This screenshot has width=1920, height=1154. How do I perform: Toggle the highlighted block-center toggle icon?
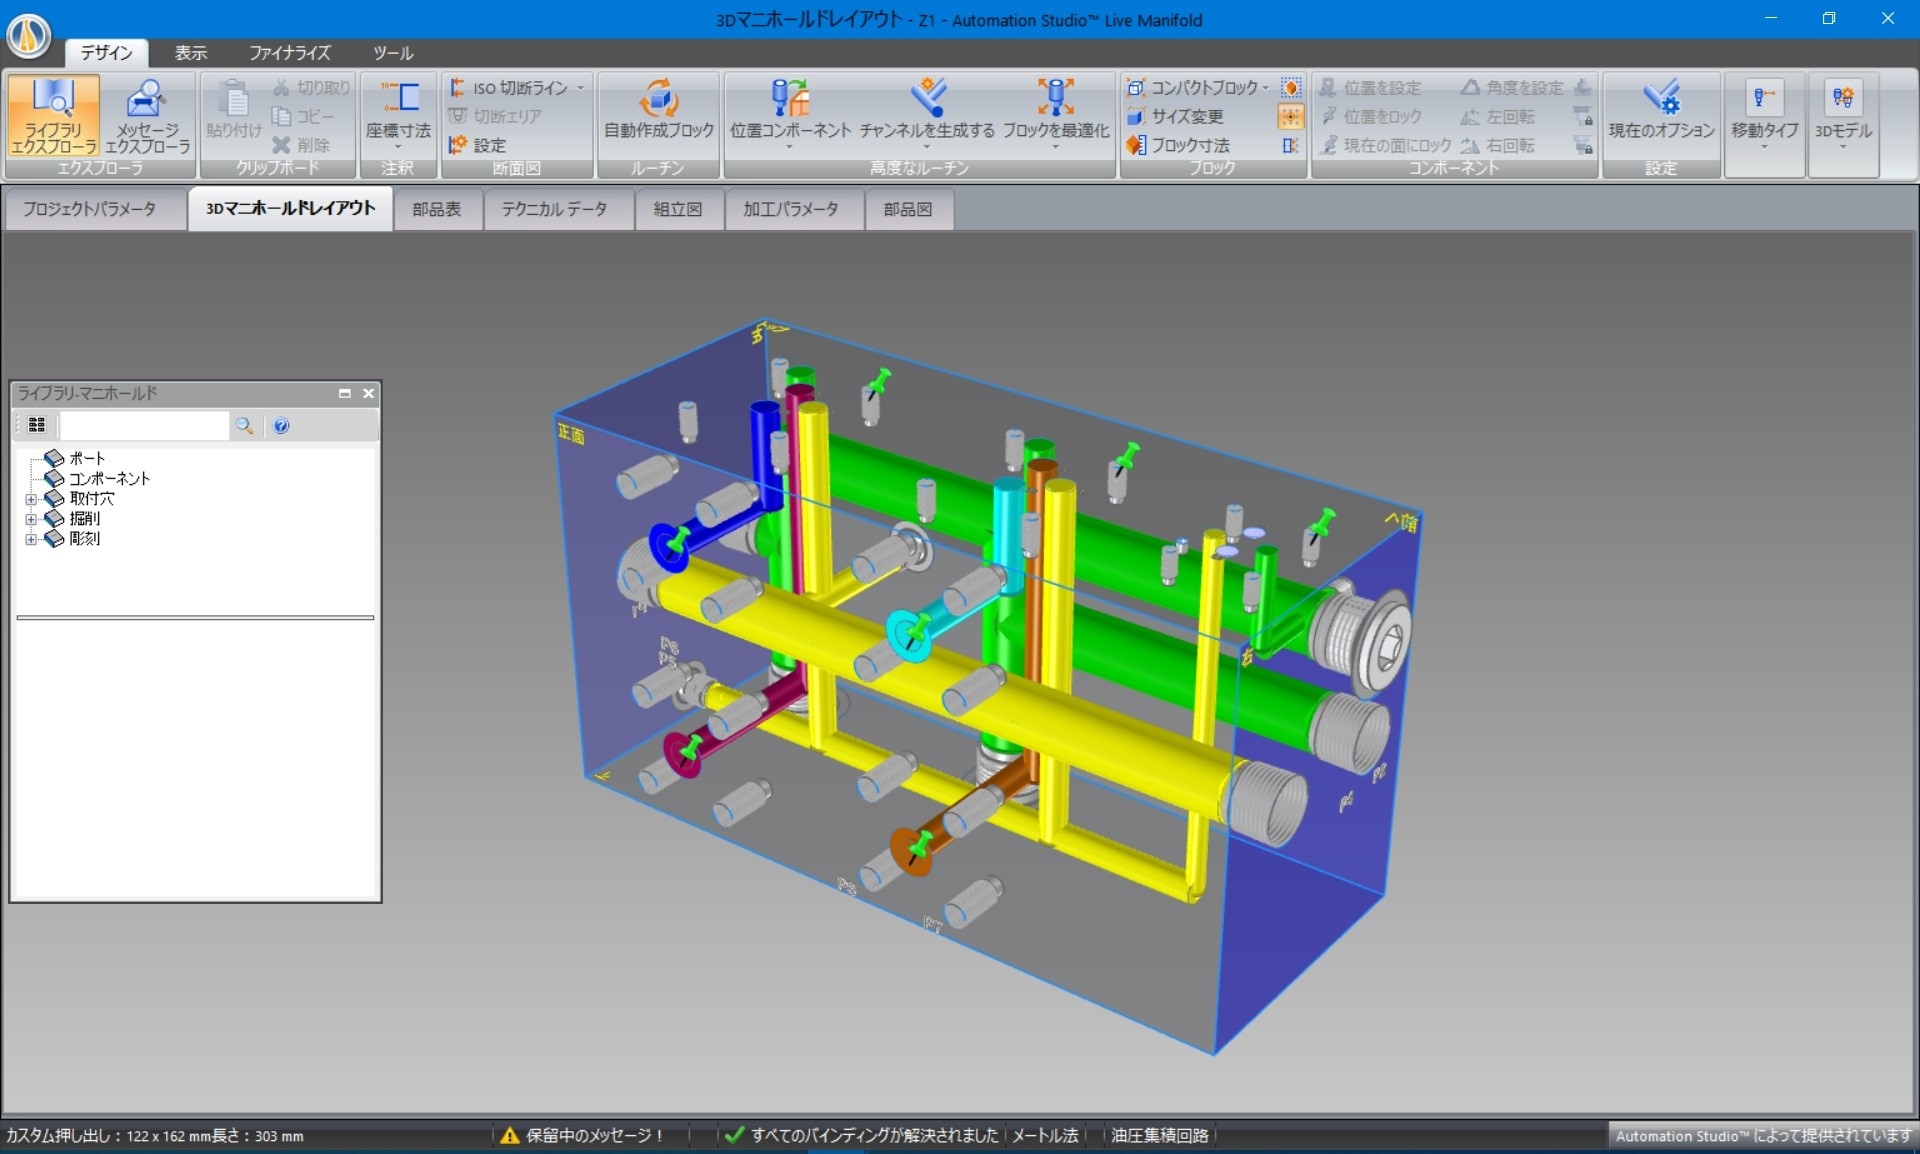click(1291, 116)
